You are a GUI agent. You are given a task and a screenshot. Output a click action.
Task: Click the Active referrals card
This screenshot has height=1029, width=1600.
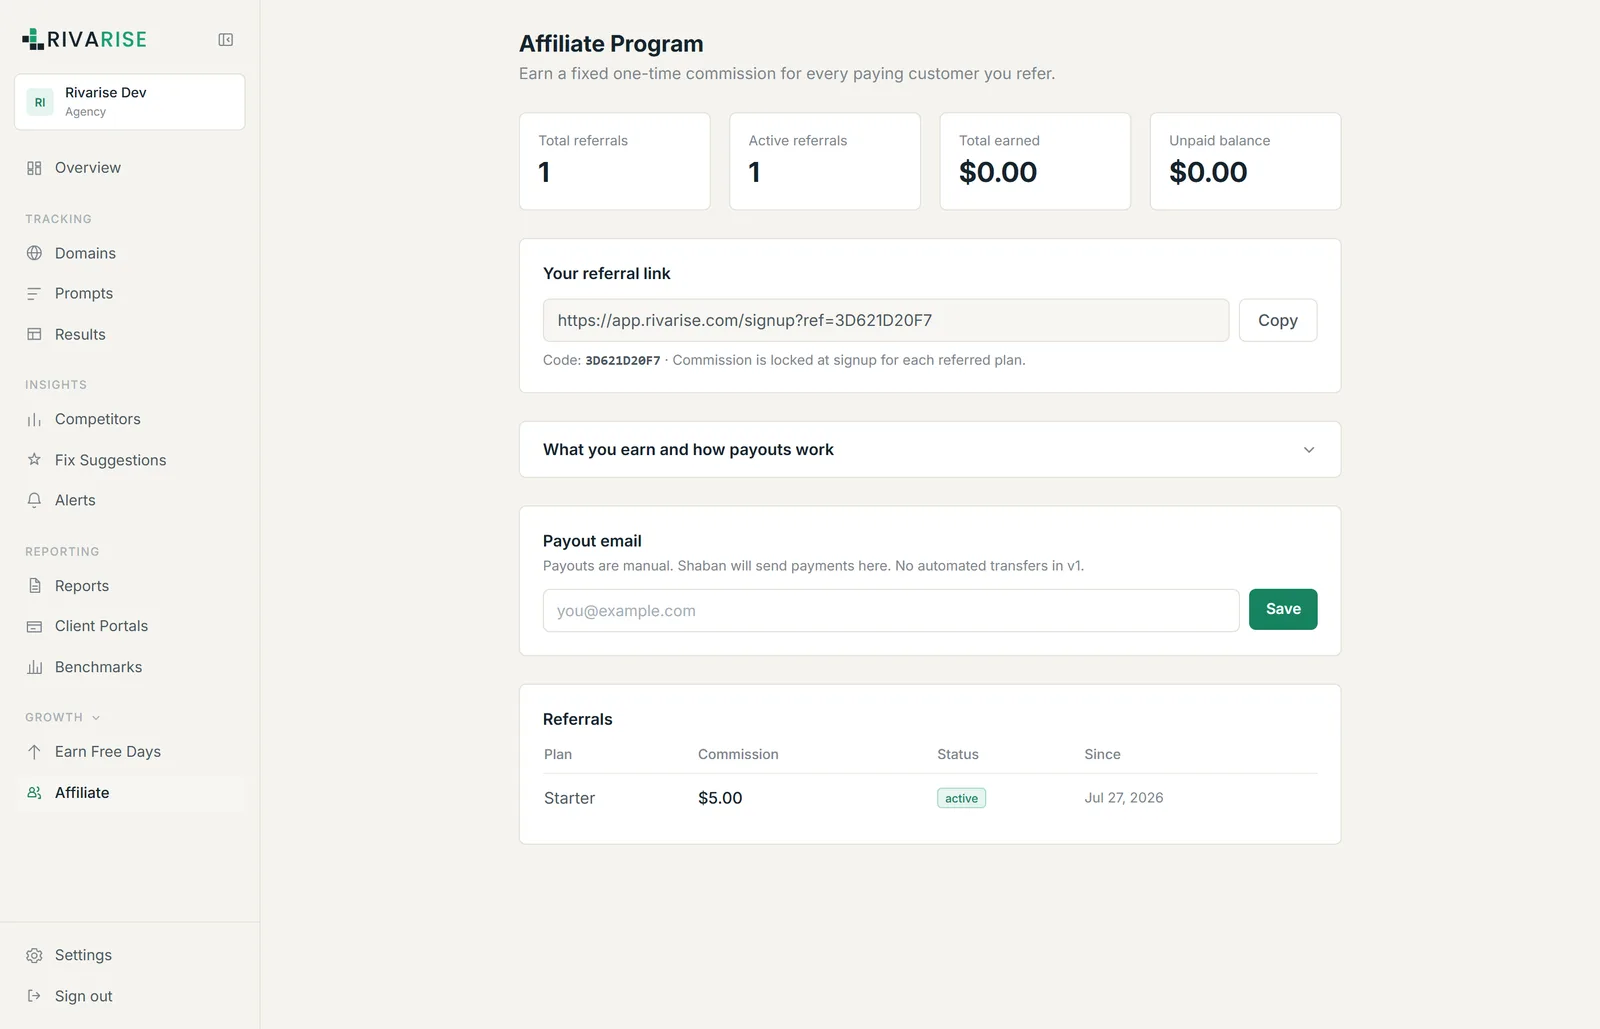825,161
